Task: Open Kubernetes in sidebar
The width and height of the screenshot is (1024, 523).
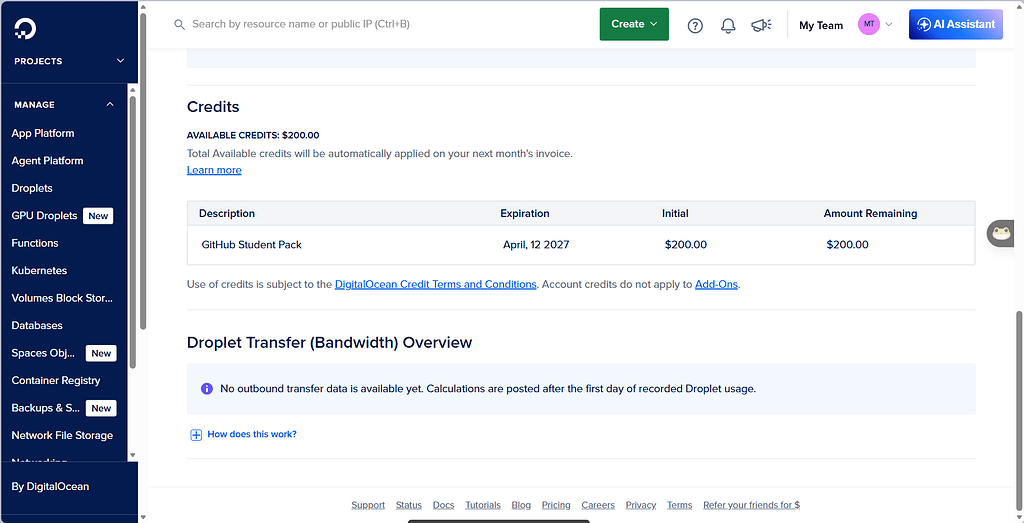Action: (39, 270)
